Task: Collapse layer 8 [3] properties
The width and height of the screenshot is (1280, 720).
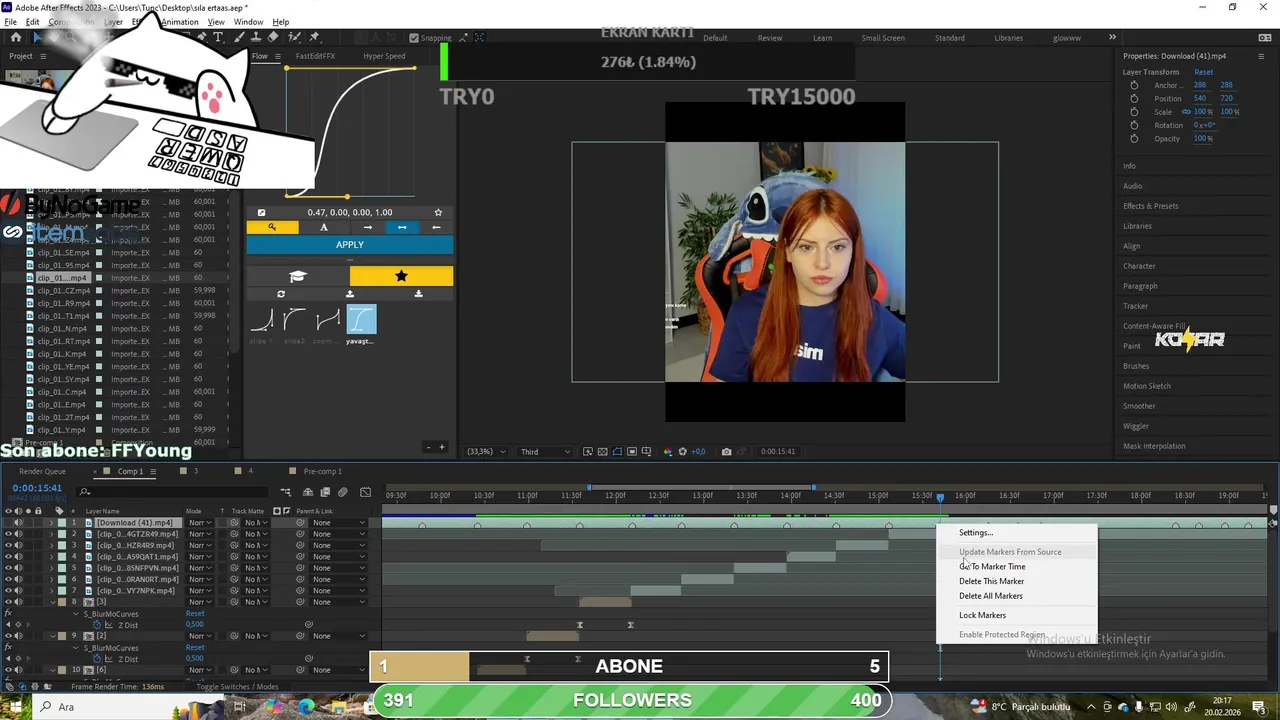Action: (x=52, y=602)
